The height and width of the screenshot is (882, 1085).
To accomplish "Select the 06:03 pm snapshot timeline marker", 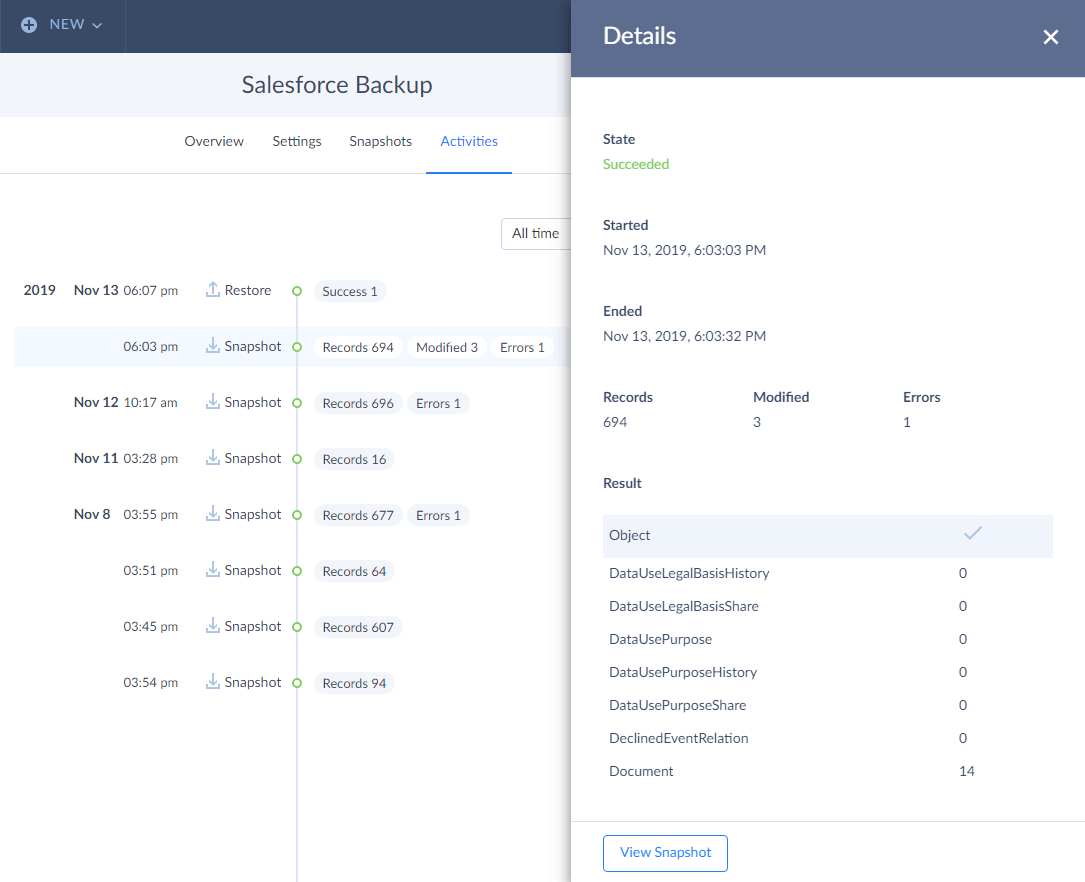I will tap(297, 347).
